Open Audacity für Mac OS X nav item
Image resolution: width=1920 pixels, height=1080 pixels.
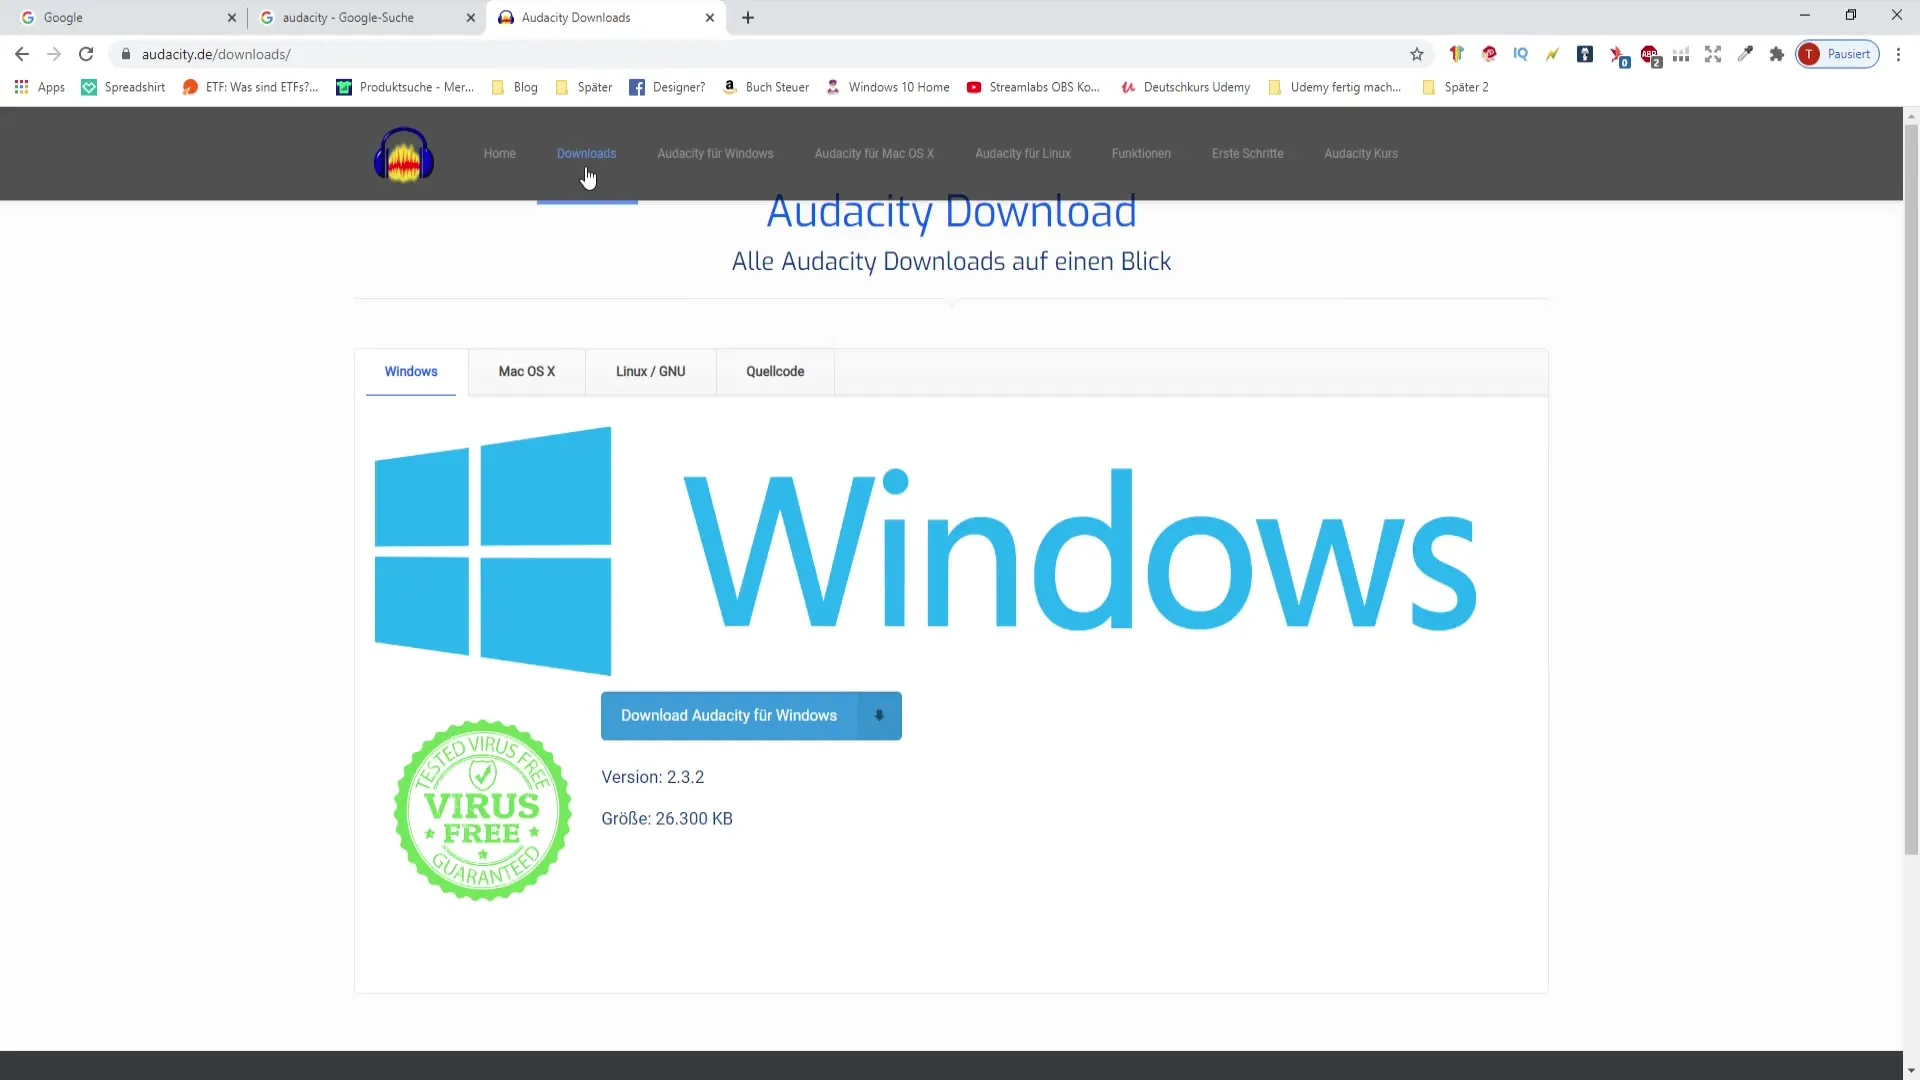[x=874, y=154]
